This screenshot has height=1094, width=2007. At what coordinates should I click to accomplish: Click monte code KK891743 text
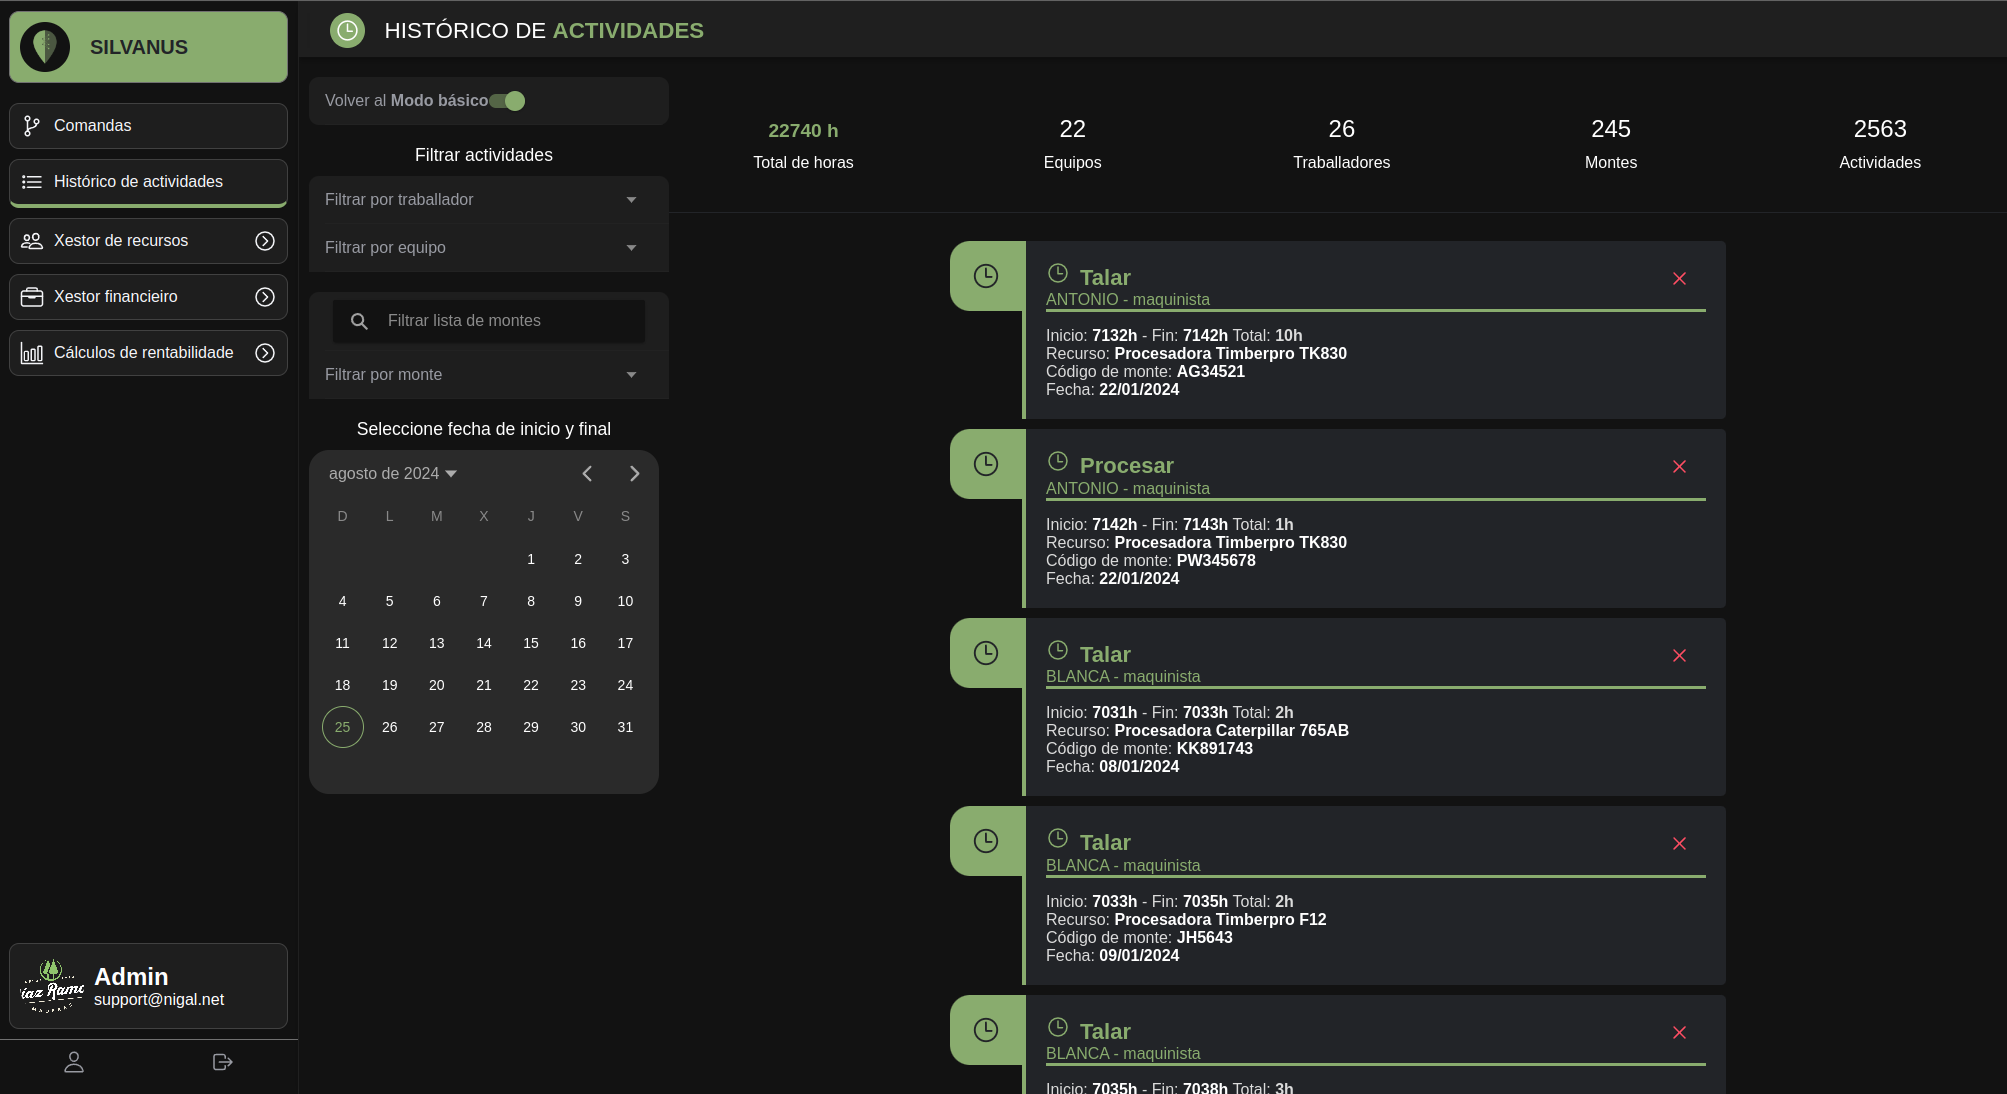pyautogui.click(x=1215, y=749)
